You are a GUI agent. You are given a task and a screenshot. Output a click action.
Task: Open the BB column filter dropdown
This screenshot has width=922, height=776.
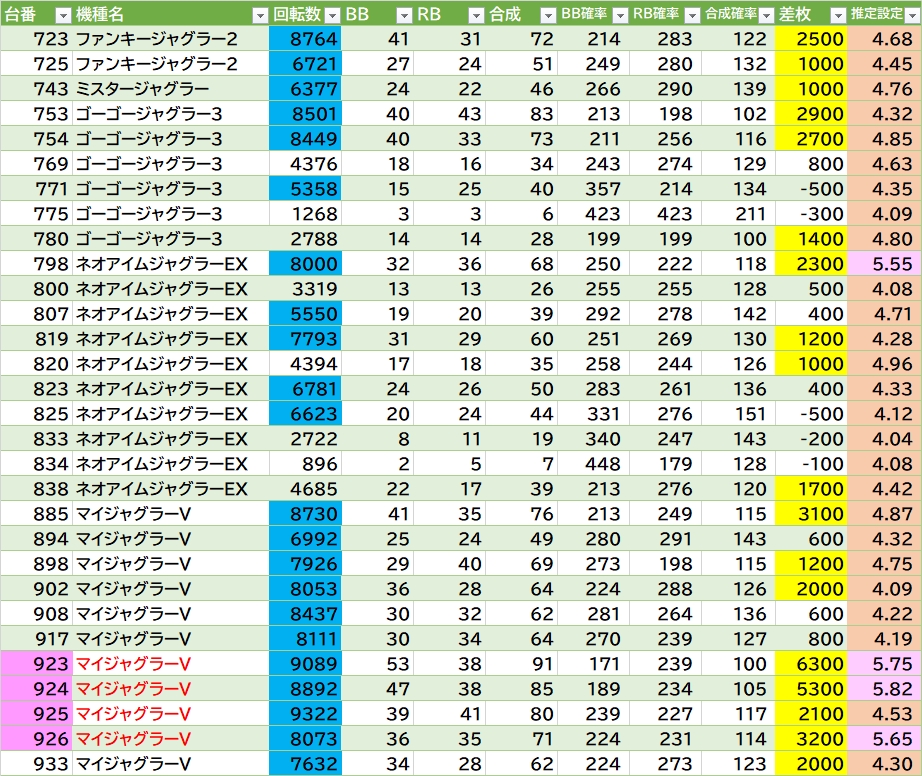pos(404,15)
